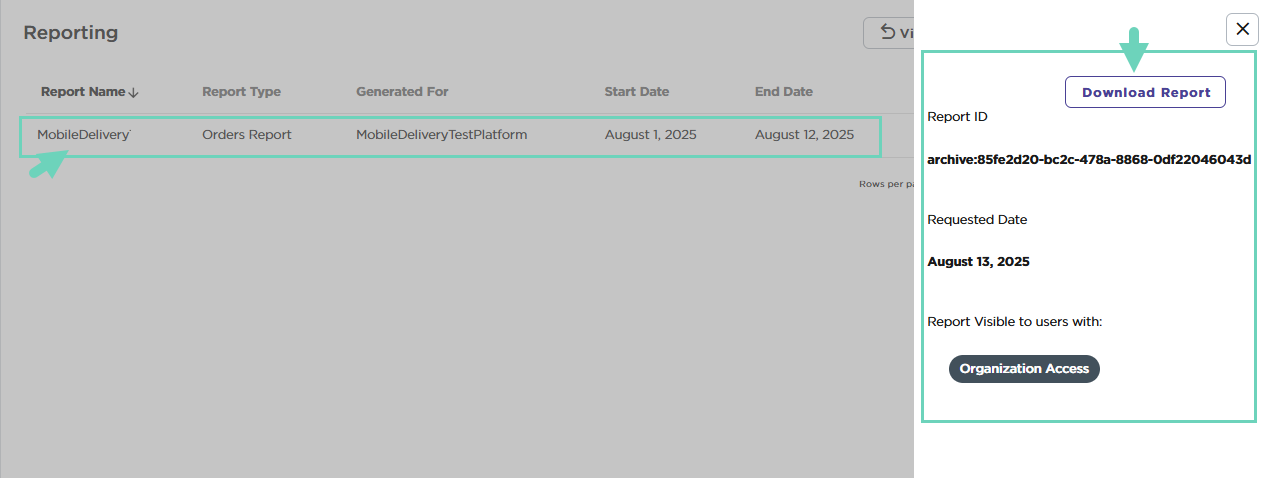Click the End Date column header
This screenshot has width=1268, height=478.
(x=783, y=92)
